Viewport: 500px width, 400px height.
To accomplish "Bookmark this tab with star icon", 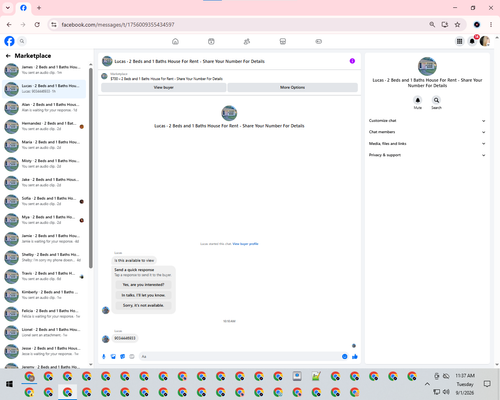I will pos(457,25).
